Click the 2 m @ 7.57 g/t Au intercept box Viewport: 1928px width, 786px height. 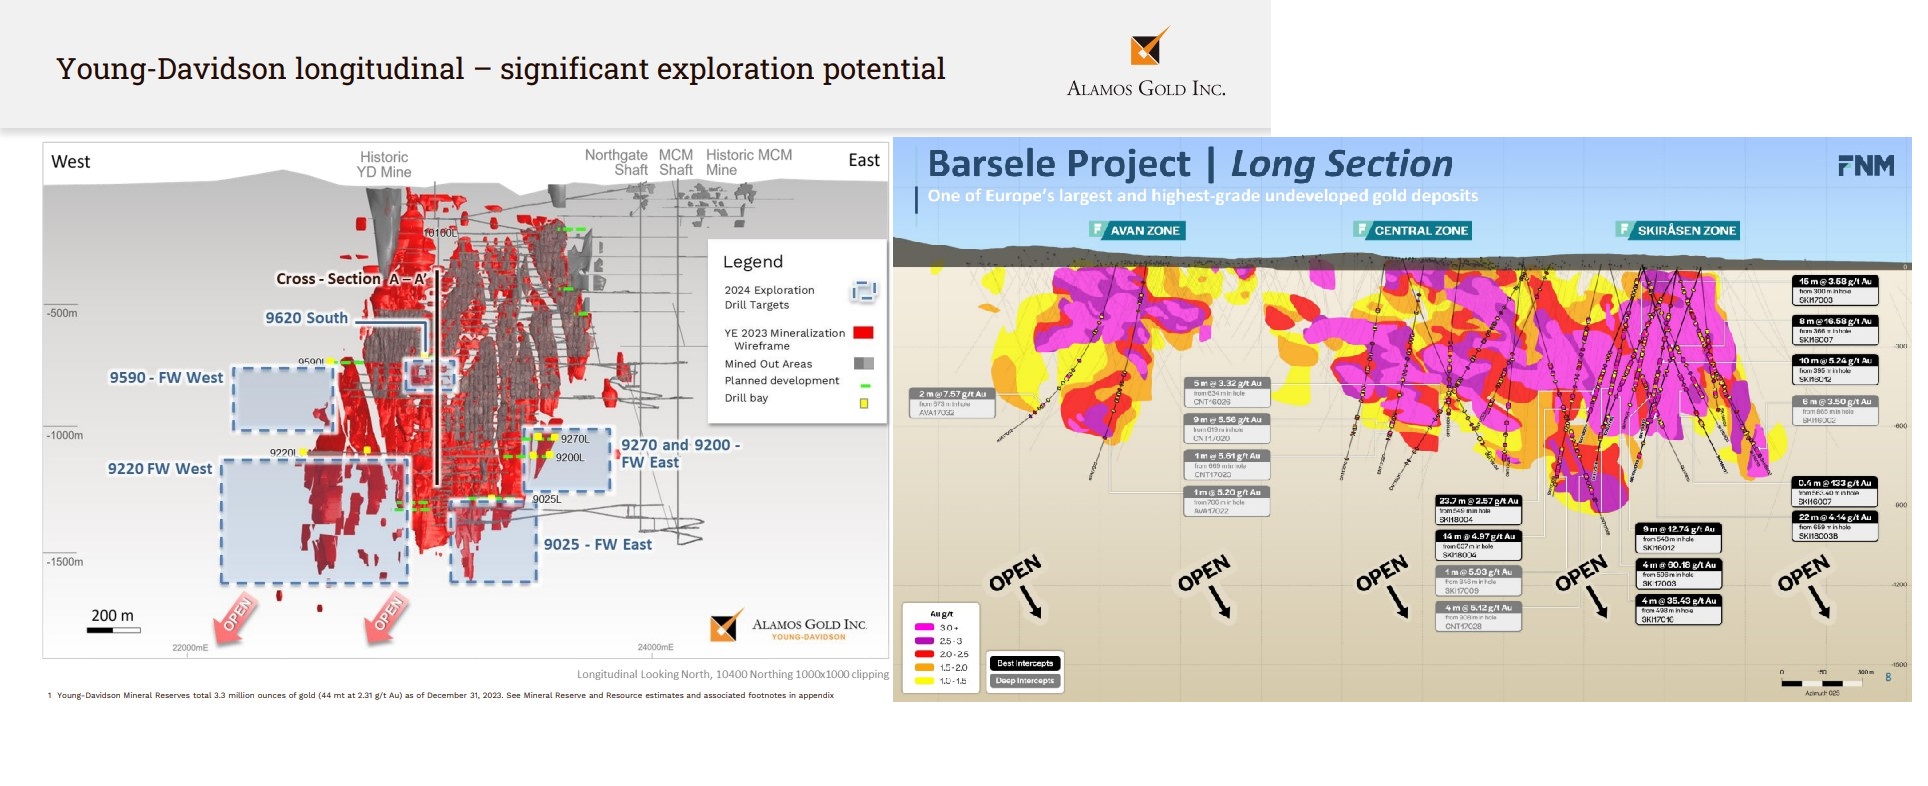point(952,403)
